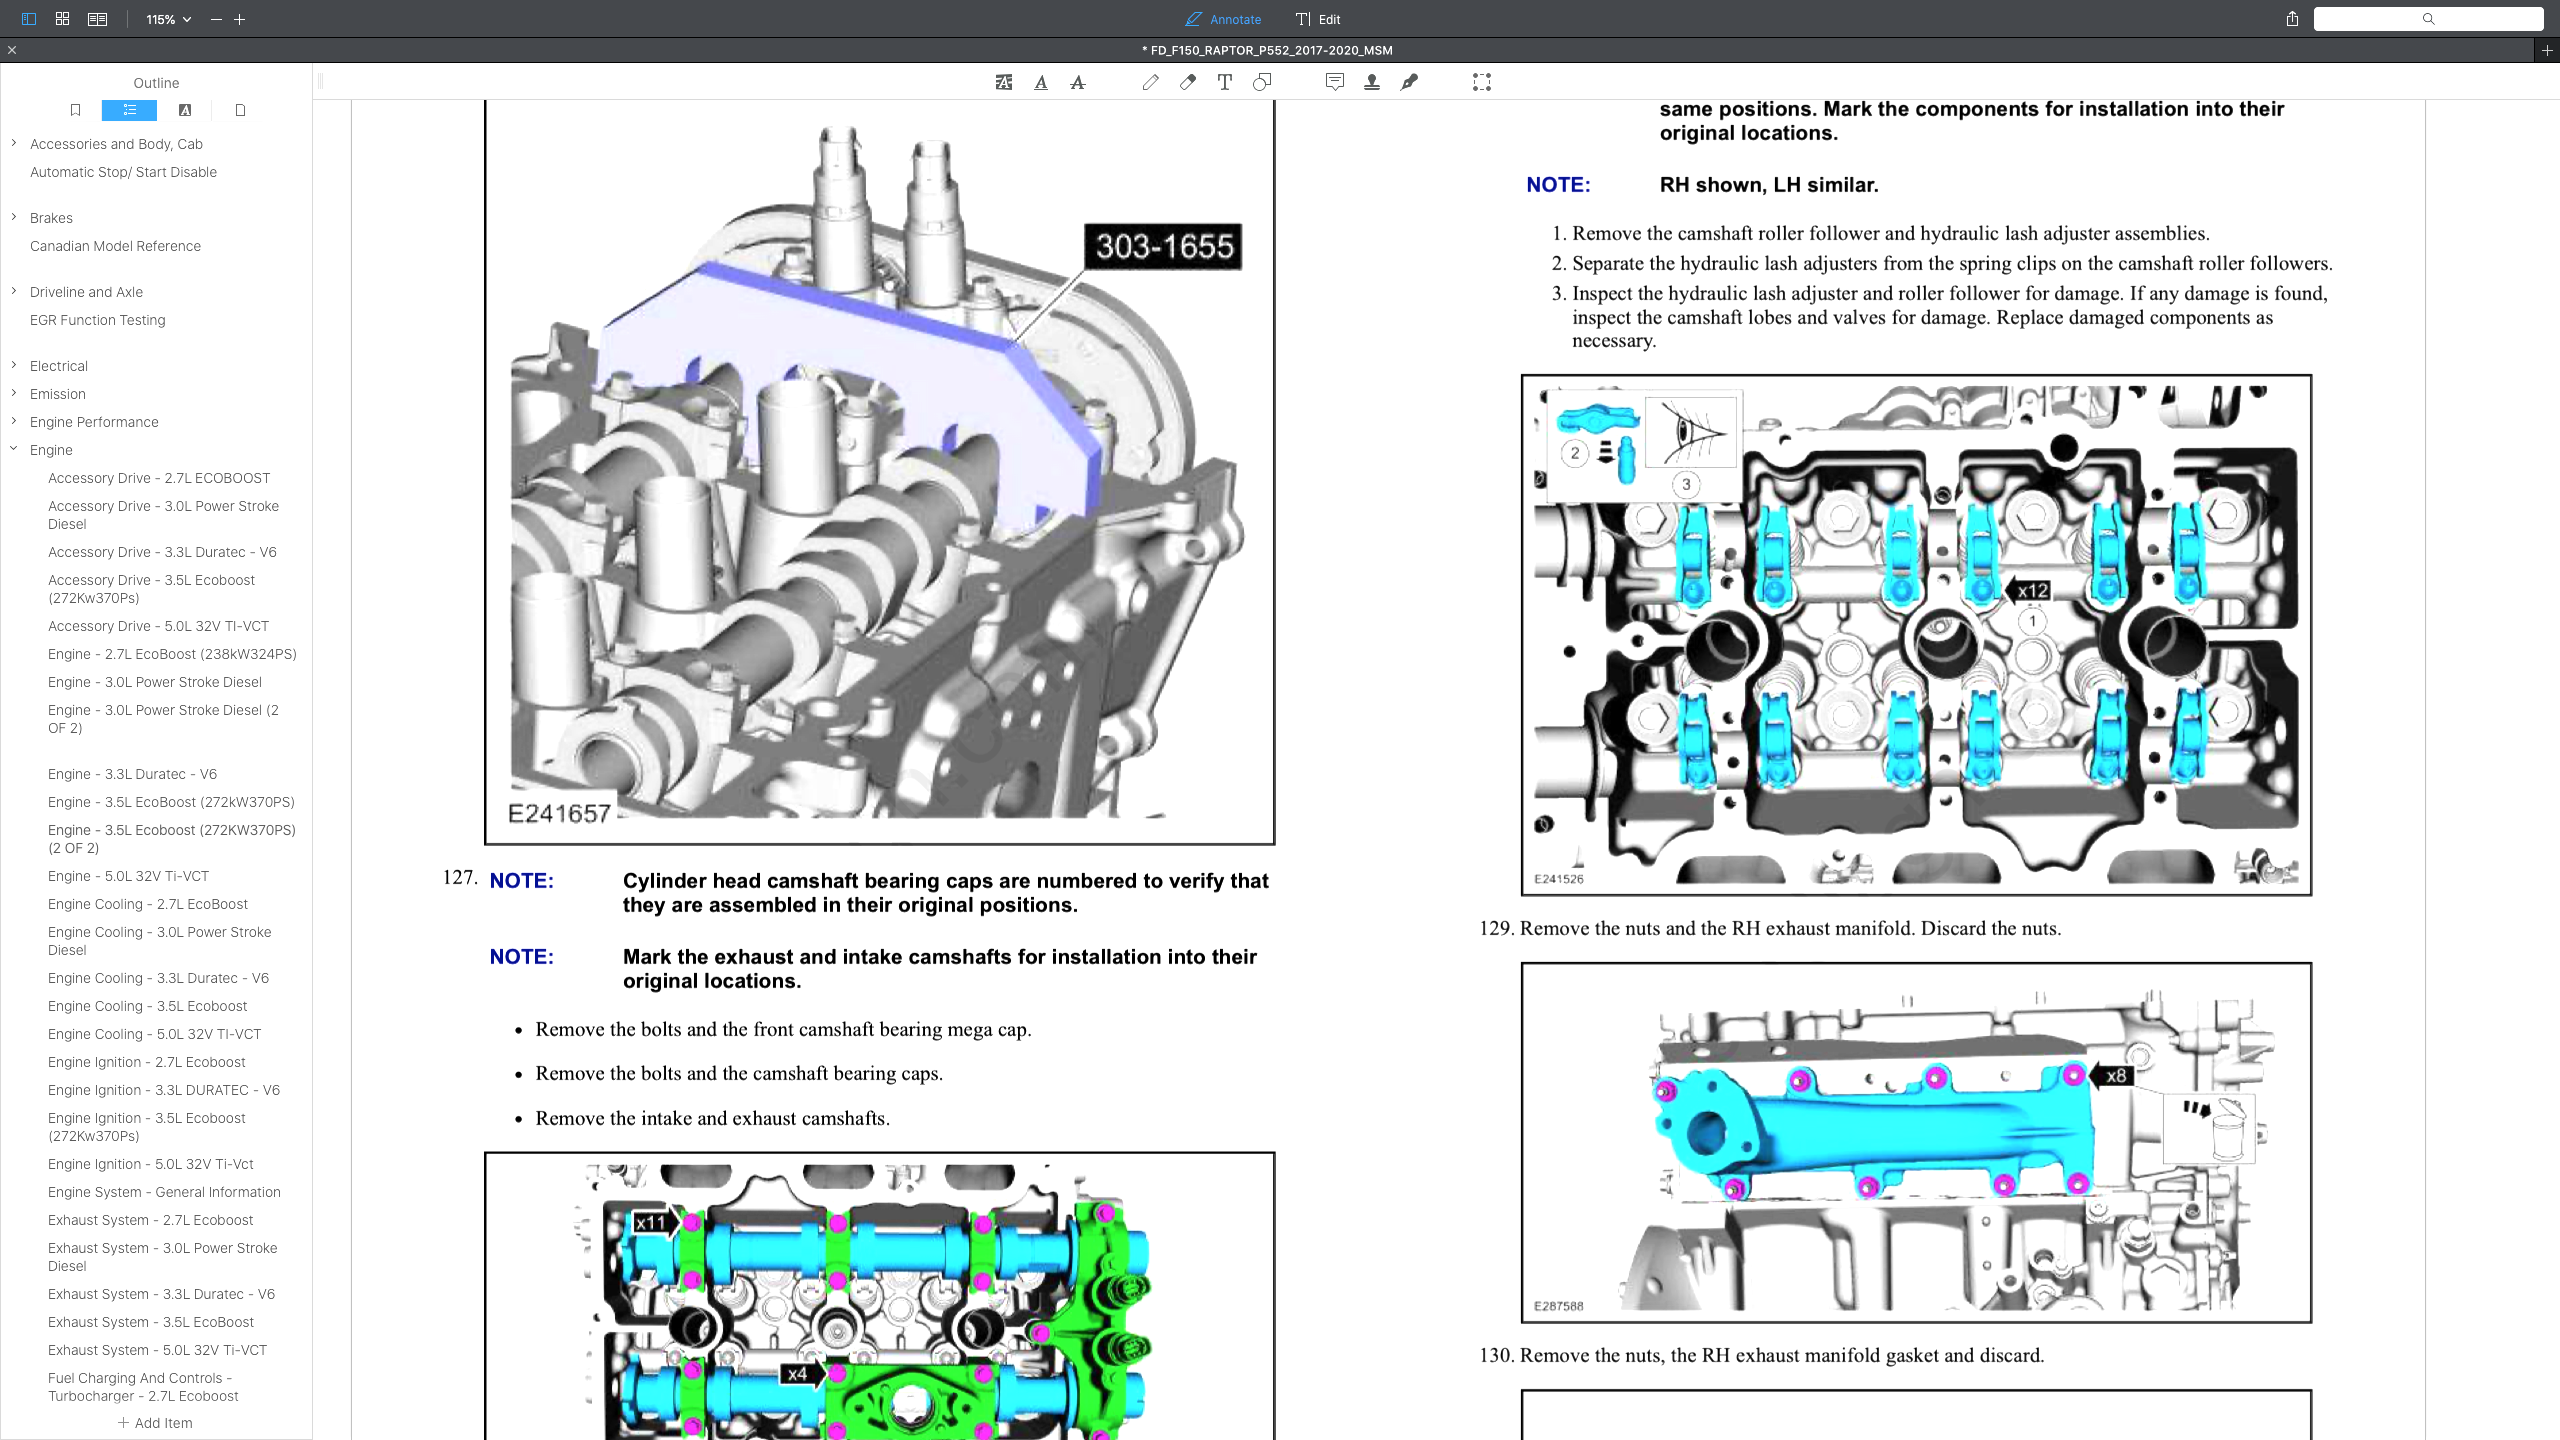The width and height of the screenshot is (2560, 1440).
Task: Switch to thumbnail grid view
Action: click(62, 19)
